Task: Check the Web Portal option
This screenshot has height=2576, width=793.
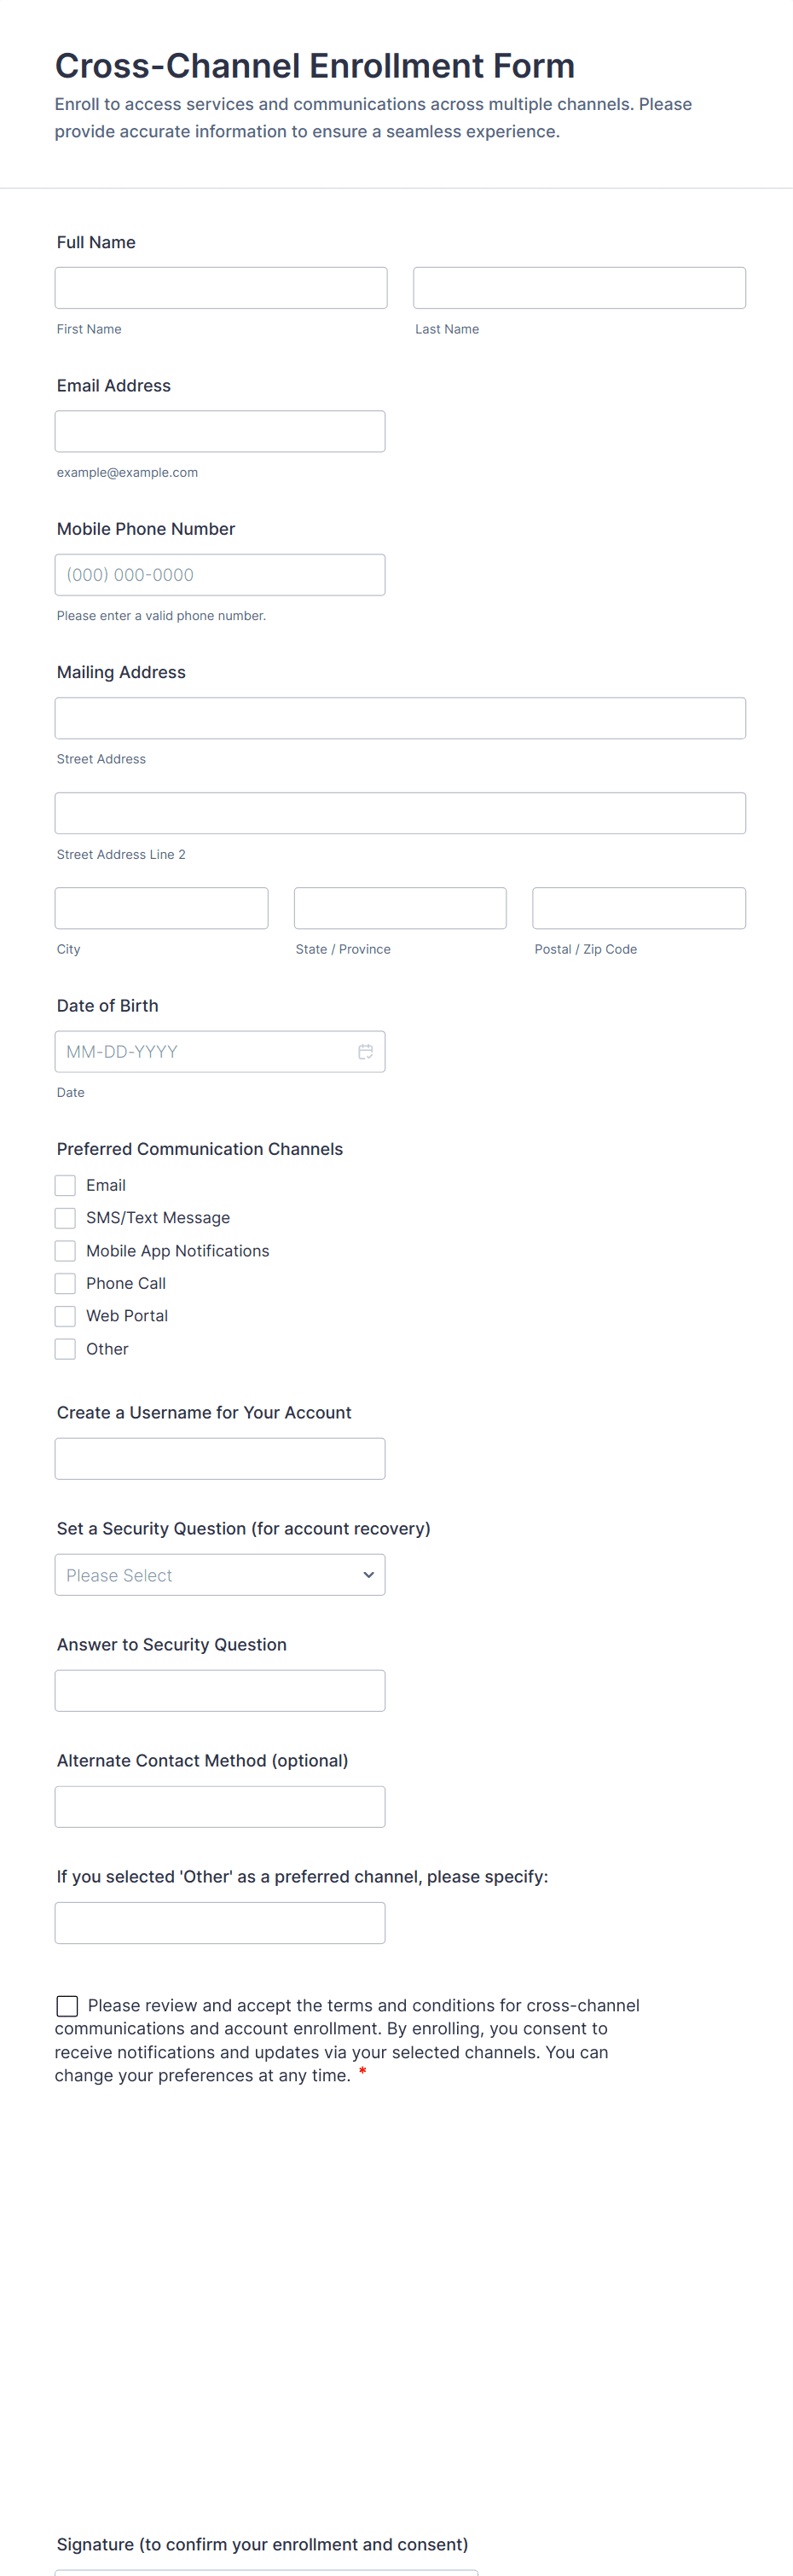Action: click(66, 1316)
